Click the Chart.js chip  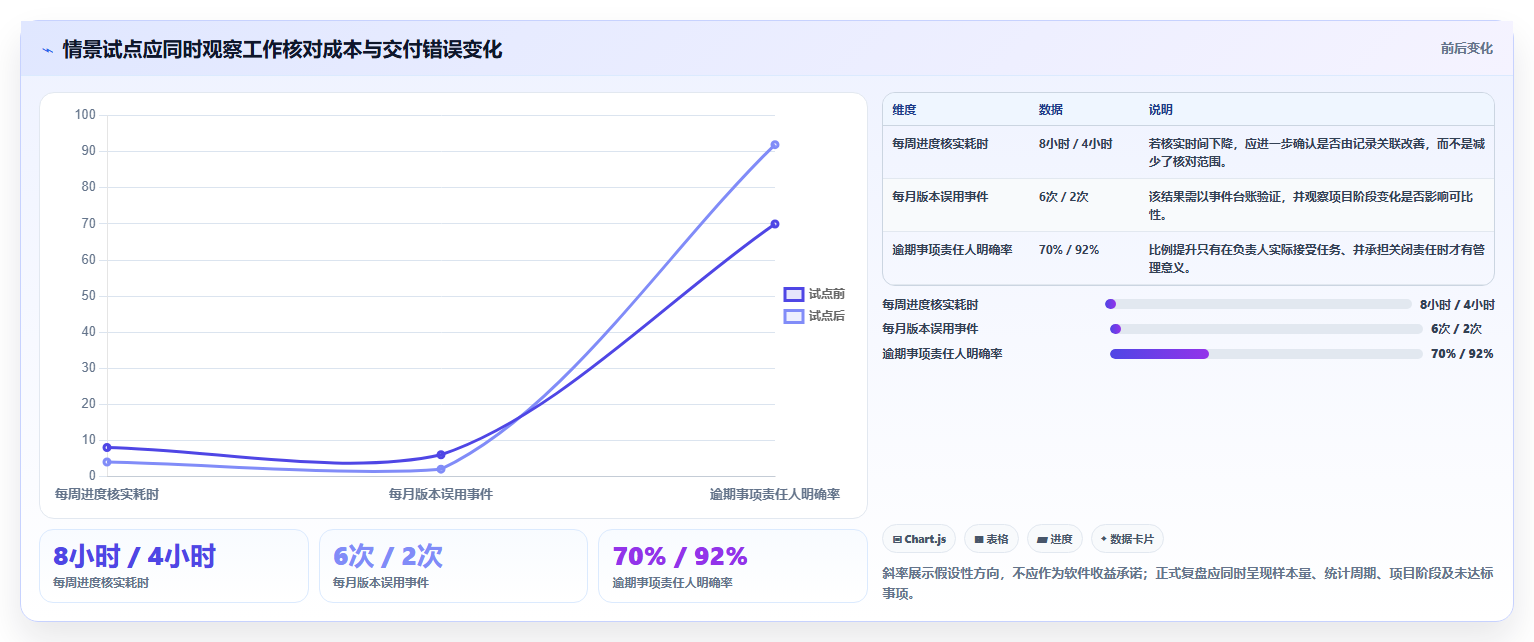(919, 539)
